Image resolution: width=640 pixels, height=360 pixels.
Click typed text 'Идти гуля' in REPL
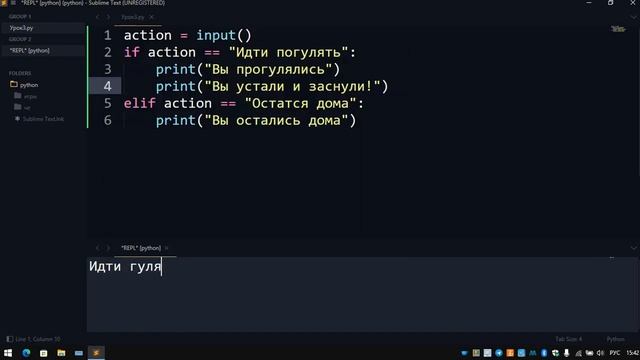[125, 267]
